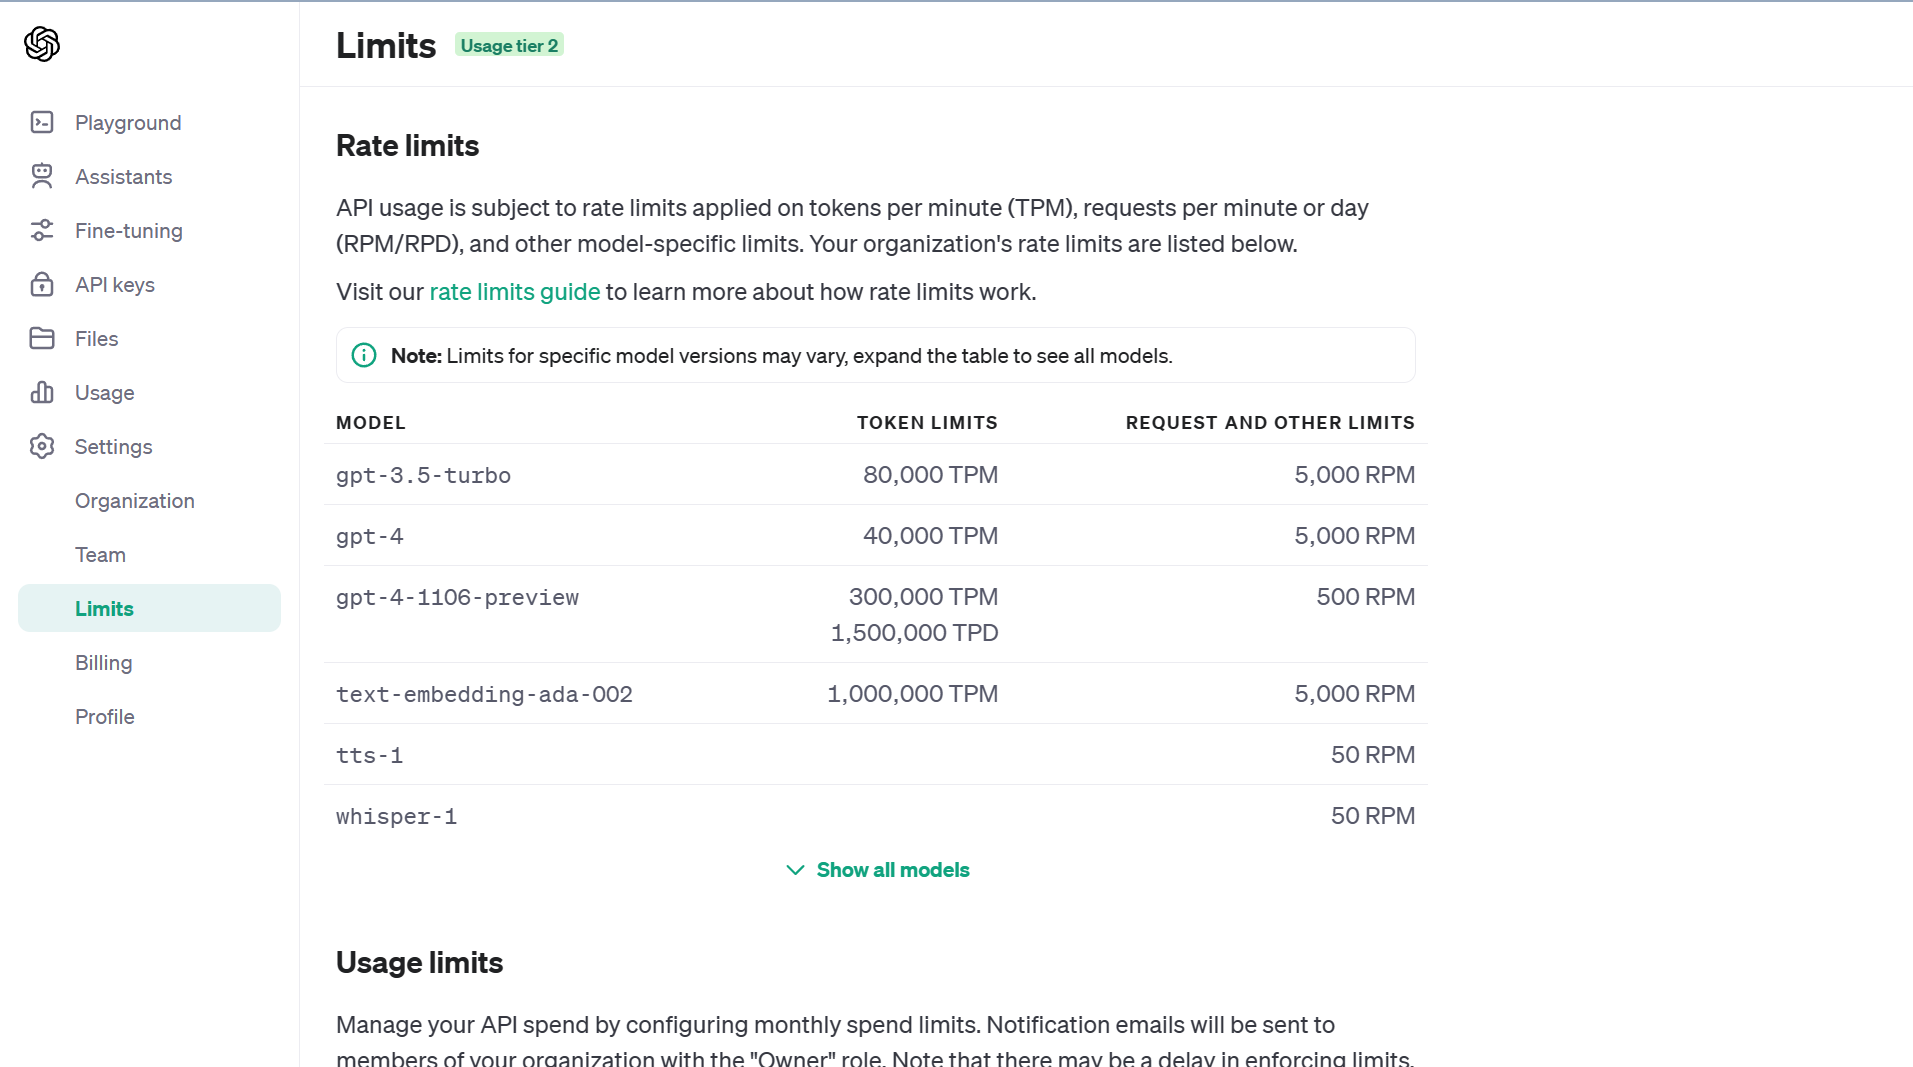This screenshot has height=1067, width=1913.
Task: Click the Limits page title
Action: tap(386, 46)
